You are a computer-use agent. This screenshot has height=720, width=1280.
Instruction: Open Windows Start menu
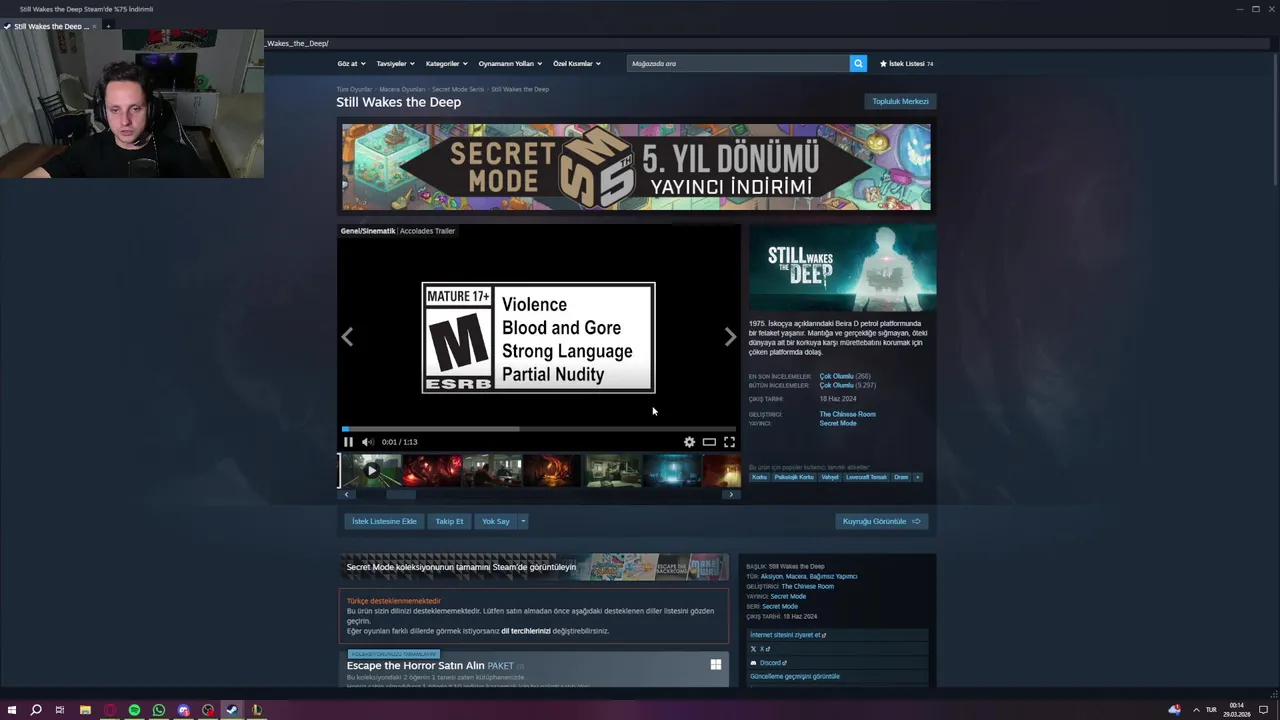12,710
